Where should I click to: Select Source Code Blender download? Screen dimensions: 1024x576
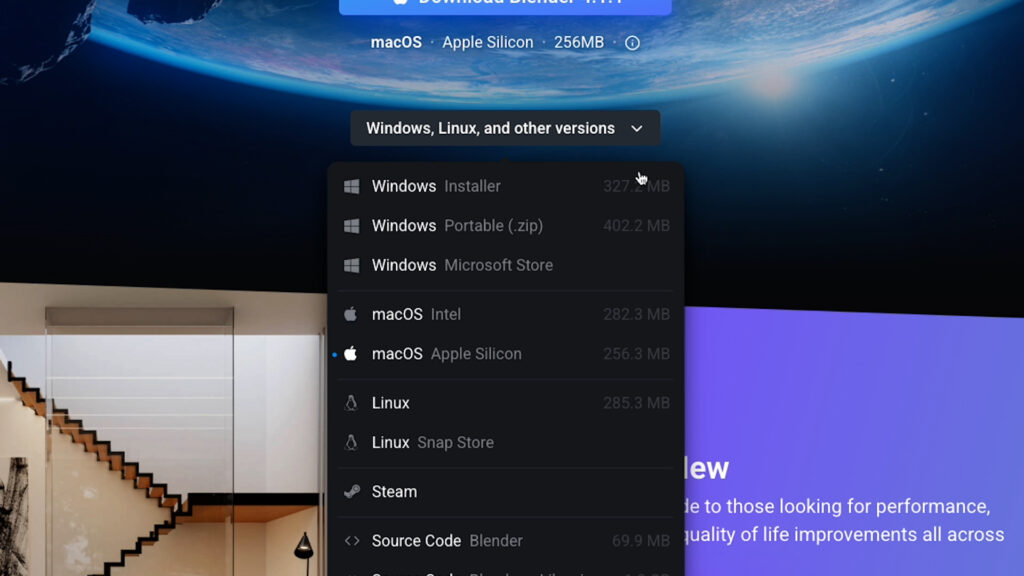tap(506, 541)
